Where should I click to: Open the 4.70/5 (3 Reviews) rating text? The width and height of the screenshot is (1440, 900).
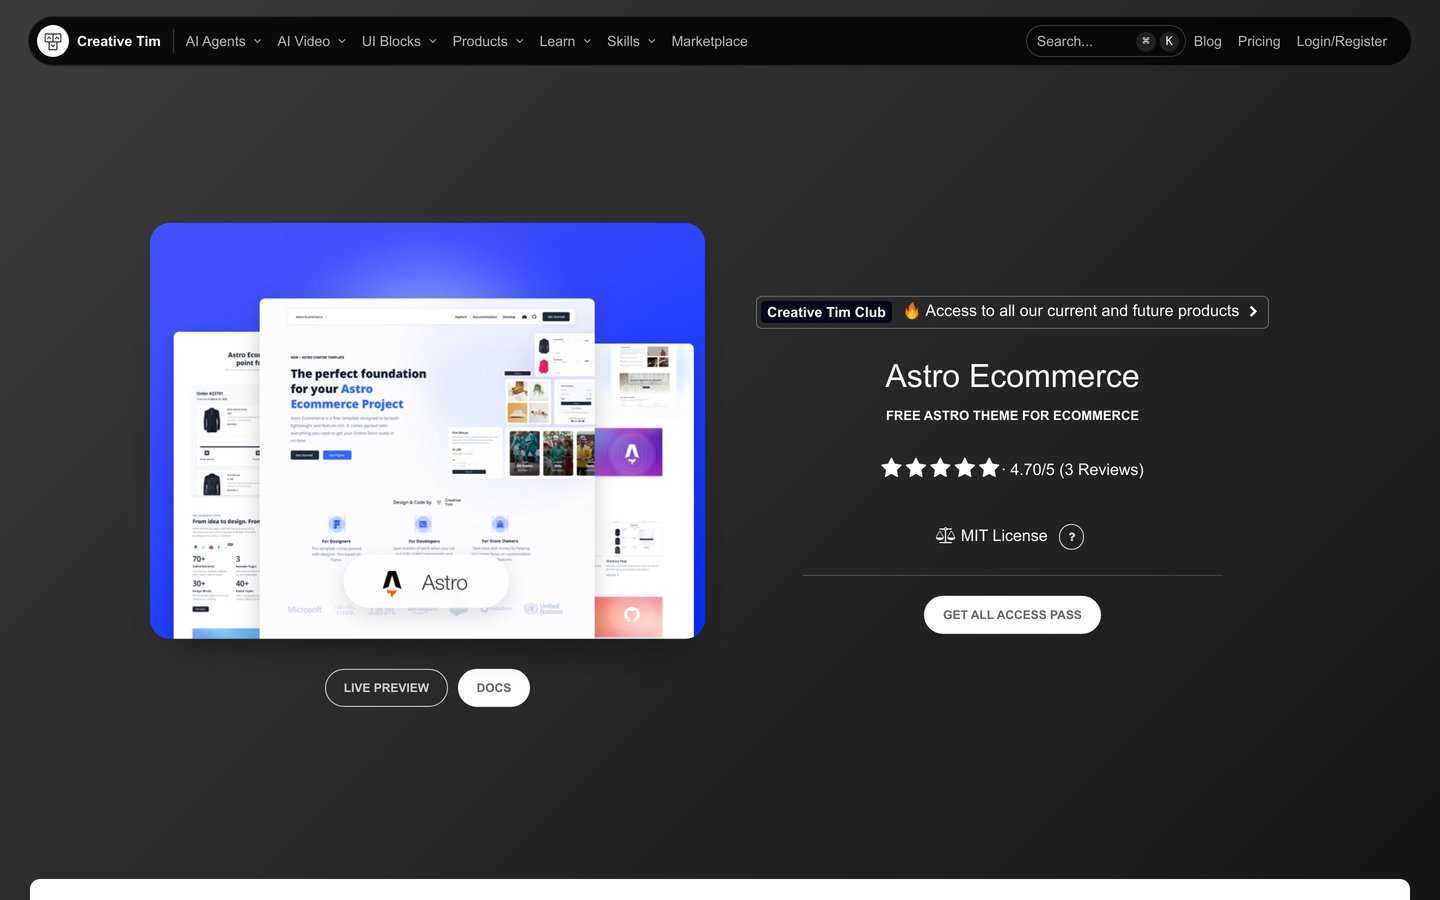coord(1077,470)
